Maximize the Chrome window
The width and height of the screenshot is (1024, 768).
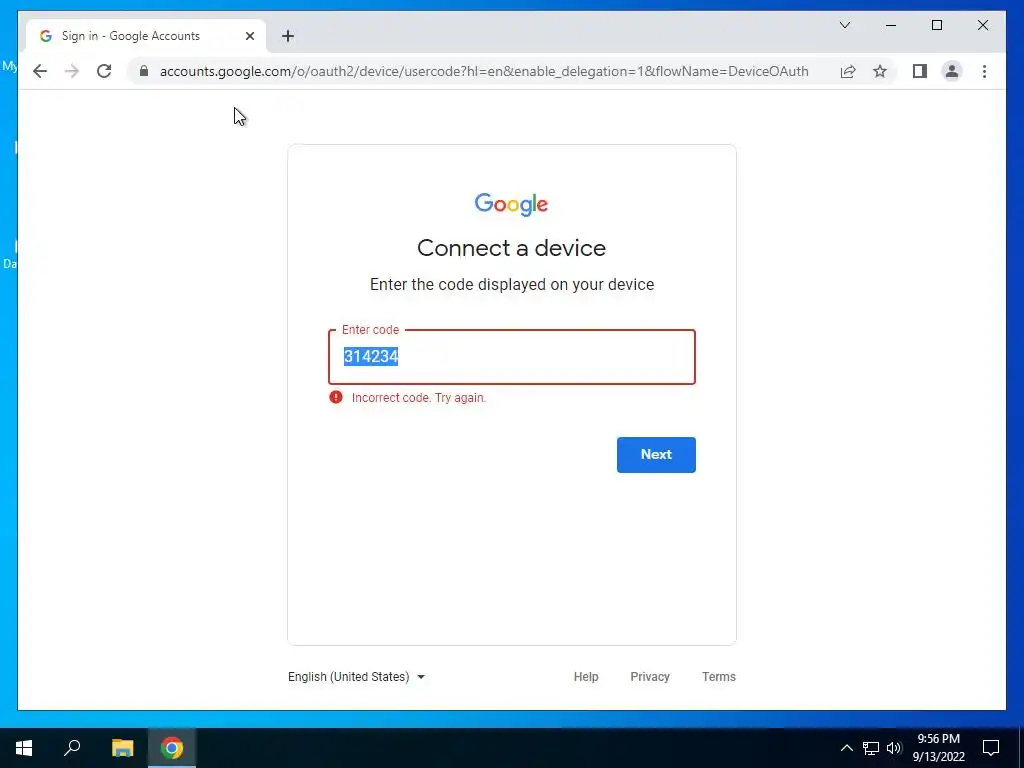click(936, 25)
